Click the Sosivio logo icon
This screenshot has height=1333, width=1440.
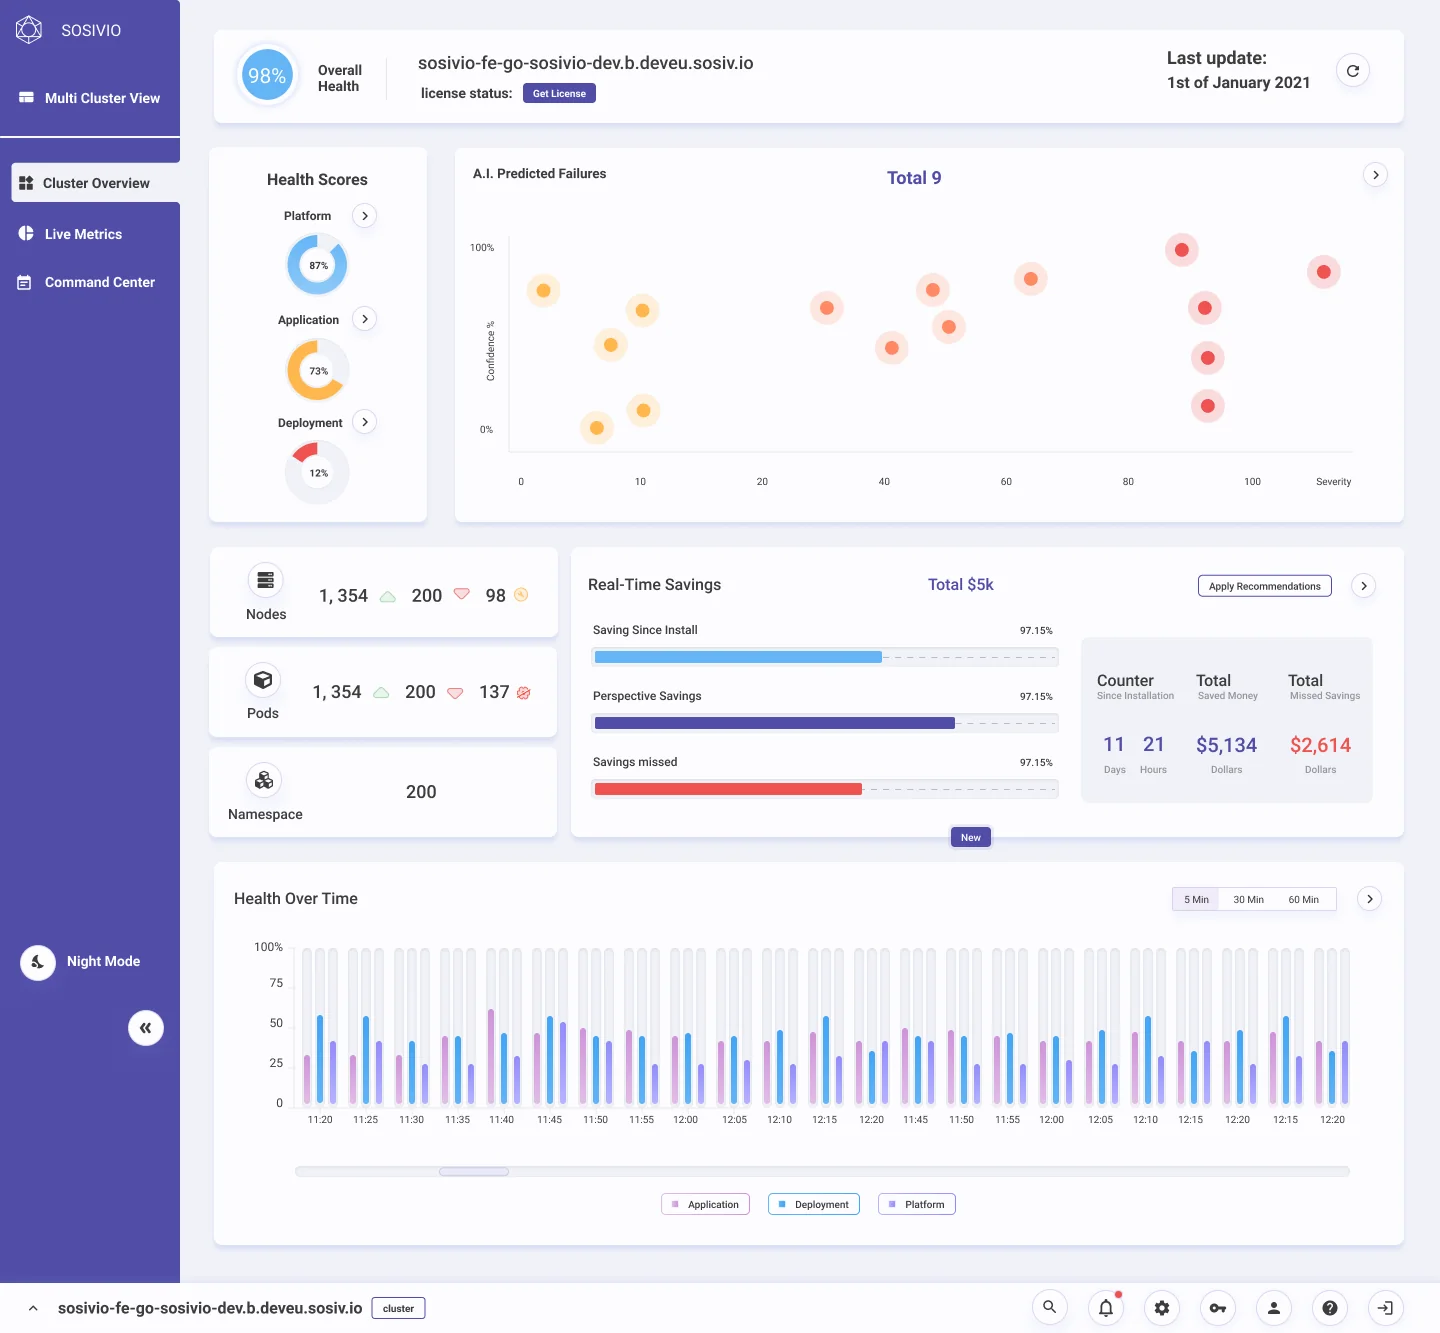tap(29, 30)
